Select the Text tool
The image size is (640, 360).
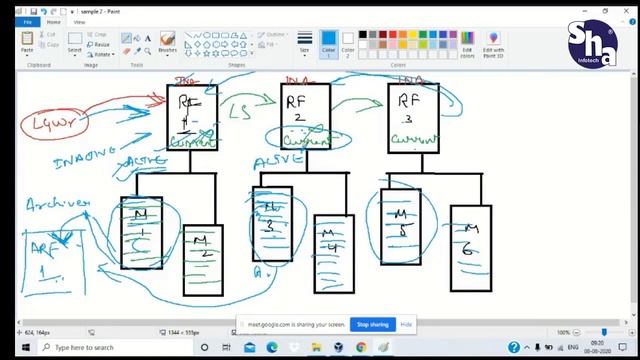point(148,38)
